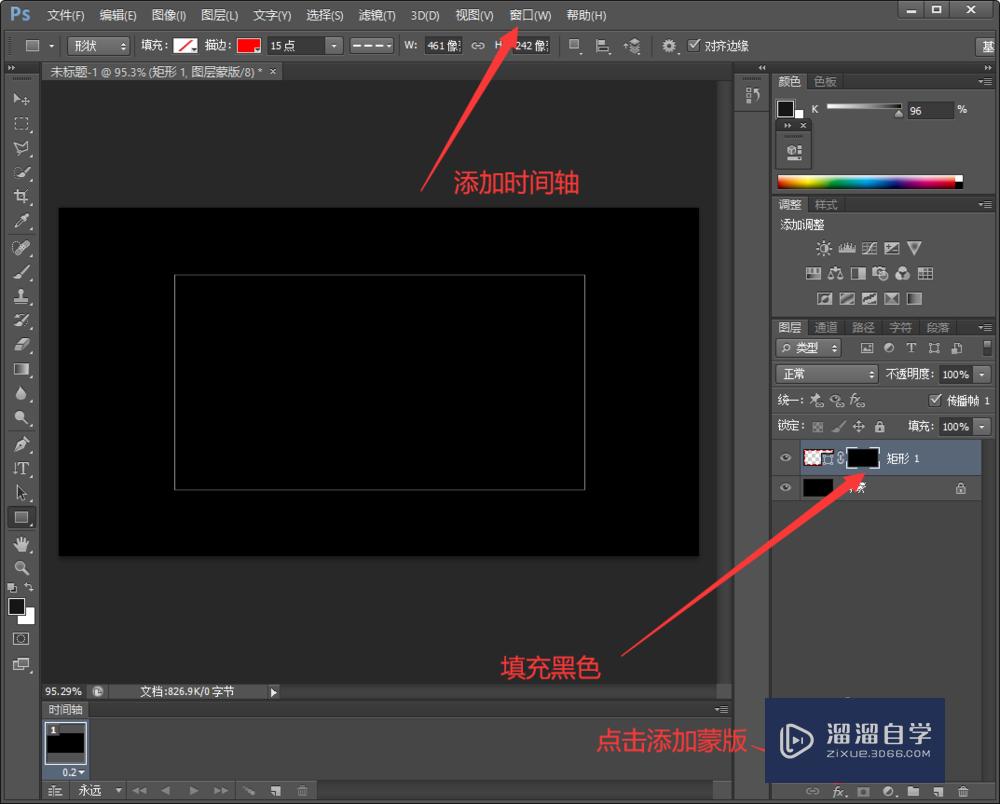Select the Zoom tool
1000x804 pixels.
(21, 567)
